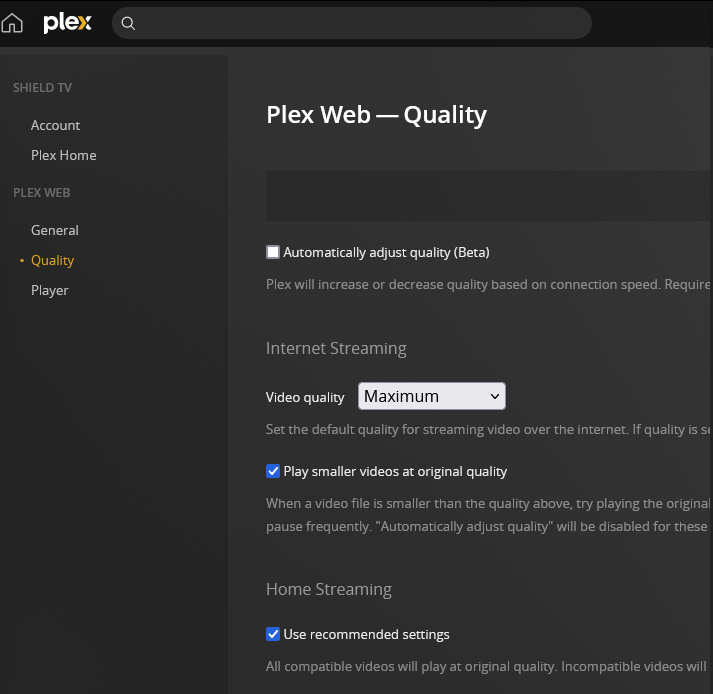Click the Home Streaming section heading

click(328, 589)
